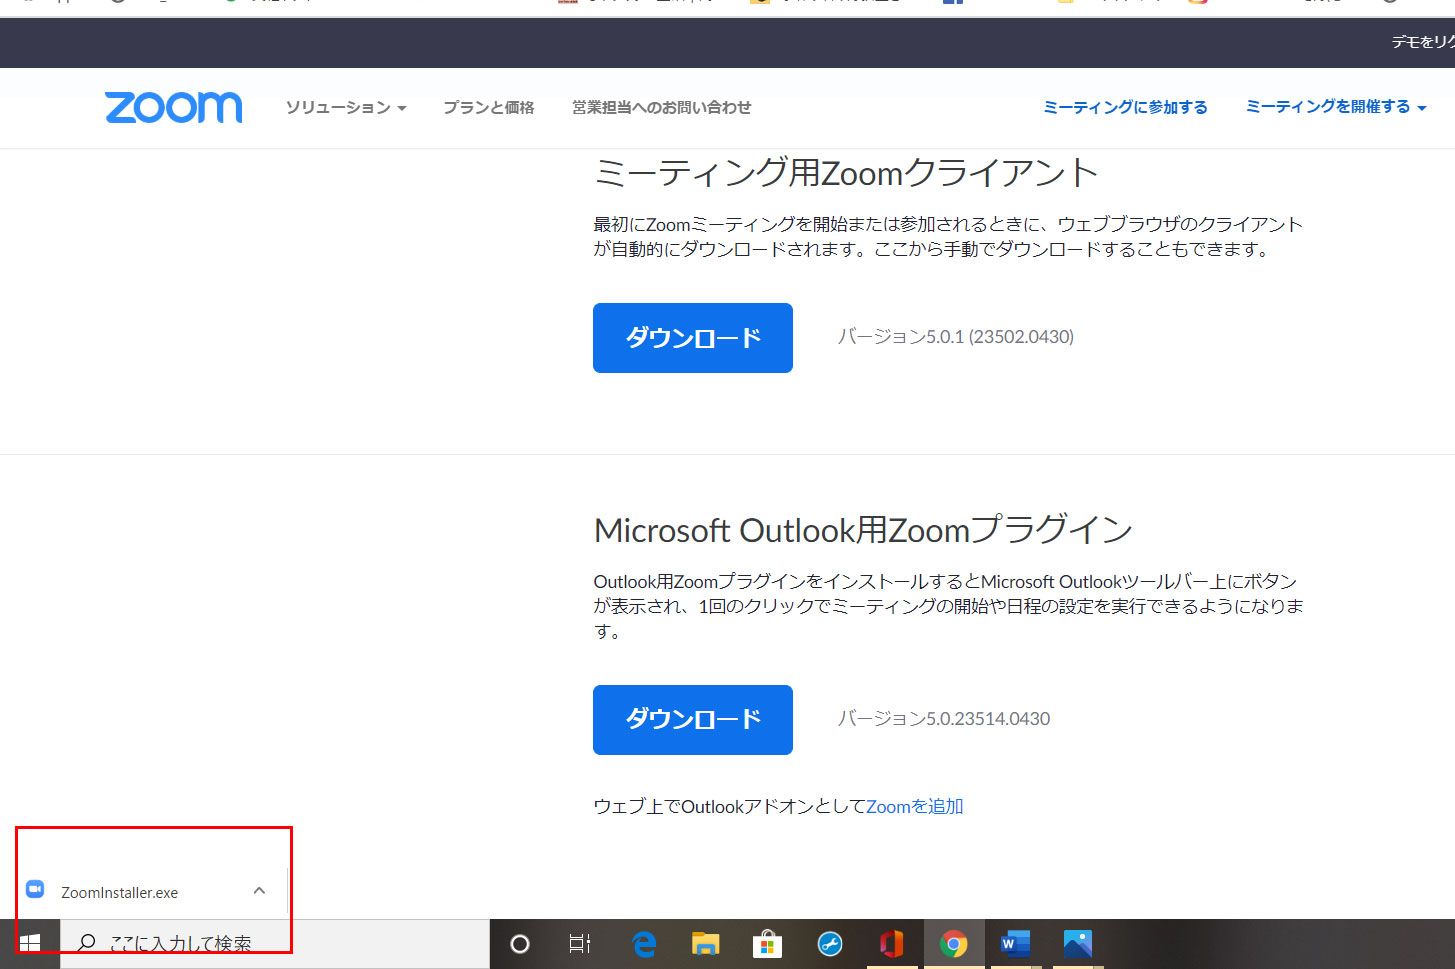Screen dimensions: 1455x969
Task: Open the プランと価格 menu item
Action: (488, 107)
